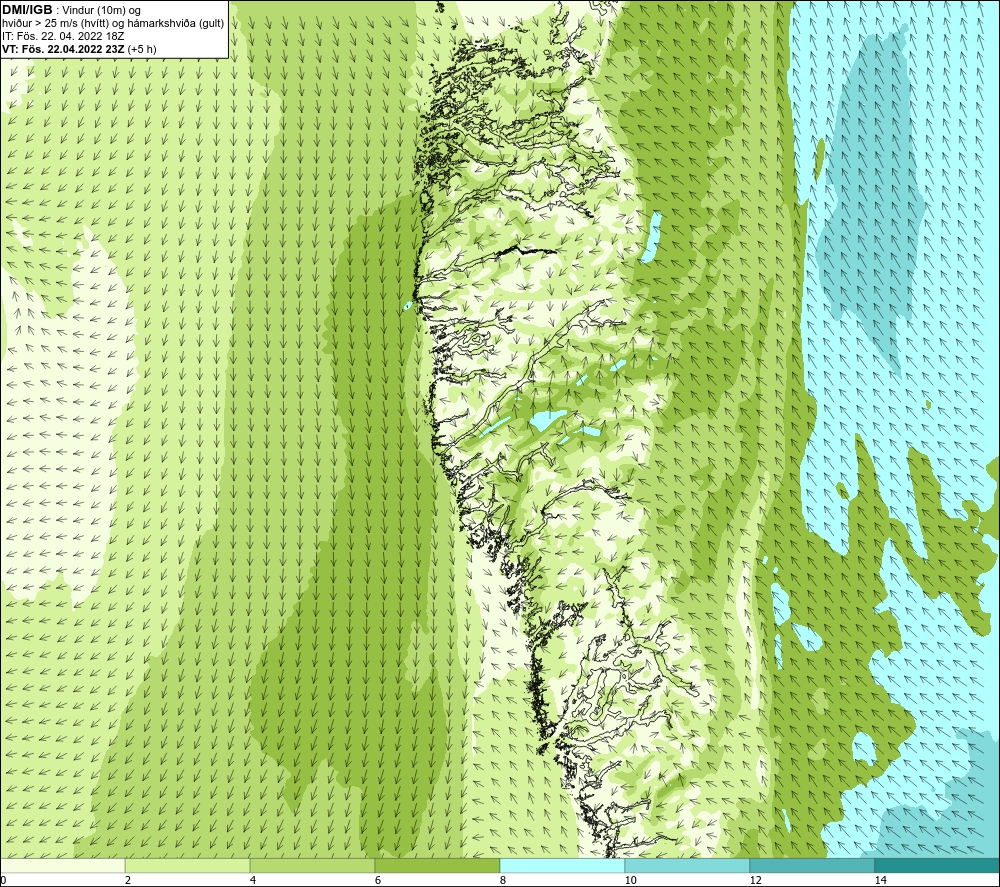Click the 10–12 m/s cyan legend swatch

coord(686,865)
